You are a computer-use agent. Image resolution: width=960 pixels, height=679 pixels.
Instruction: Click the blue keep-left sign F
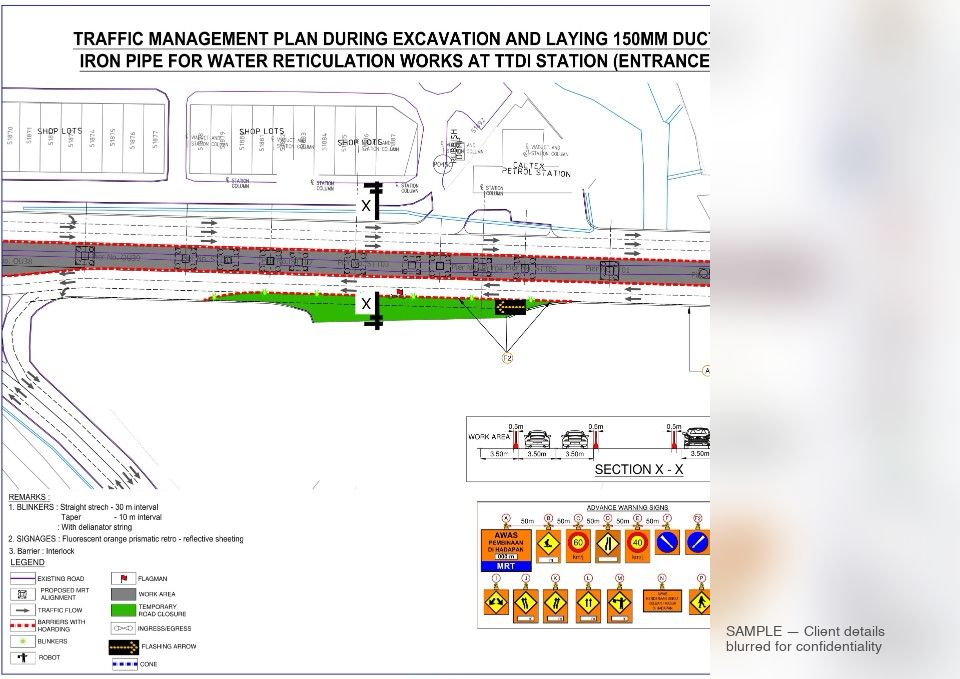(667, 543)
